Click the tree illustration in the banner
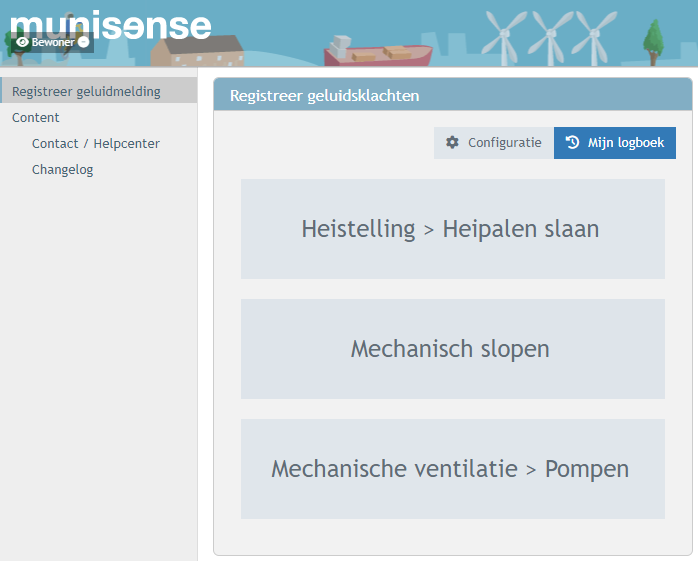 coord(655,38)
